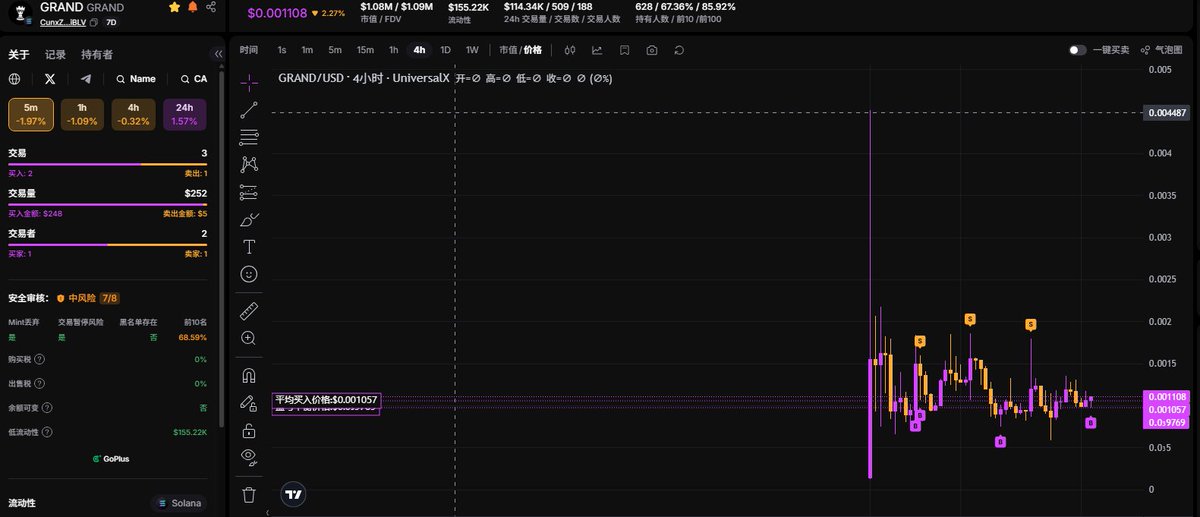Remove drawings with trash icon
The height and width of the screenshot is (517, 1200).
249,494
